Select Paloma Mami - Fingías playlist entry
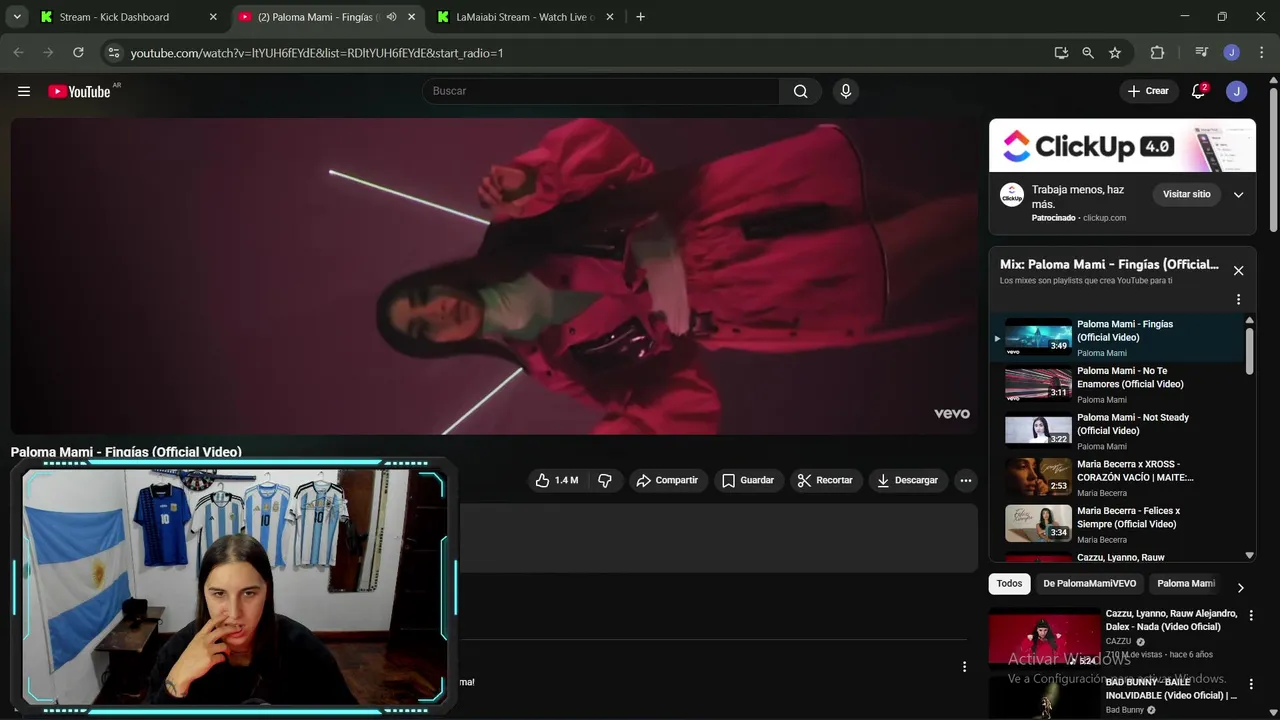This screenshot has height=720, width=1280. coord(1118,338)
